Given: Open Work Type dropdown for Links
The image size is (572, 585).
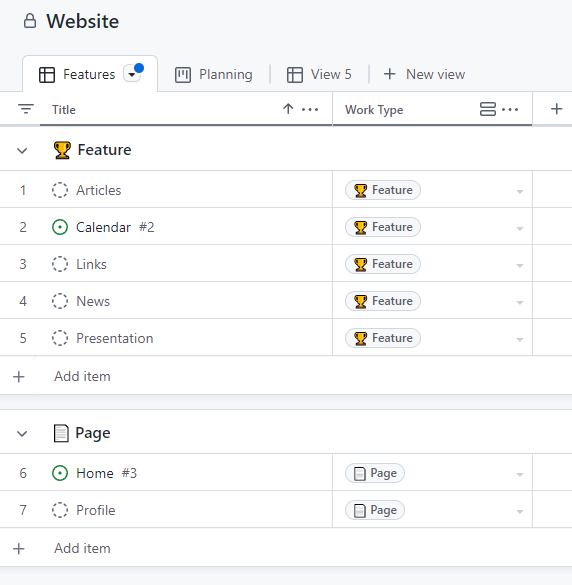Looking at the screenshot, I should [519, 265].
